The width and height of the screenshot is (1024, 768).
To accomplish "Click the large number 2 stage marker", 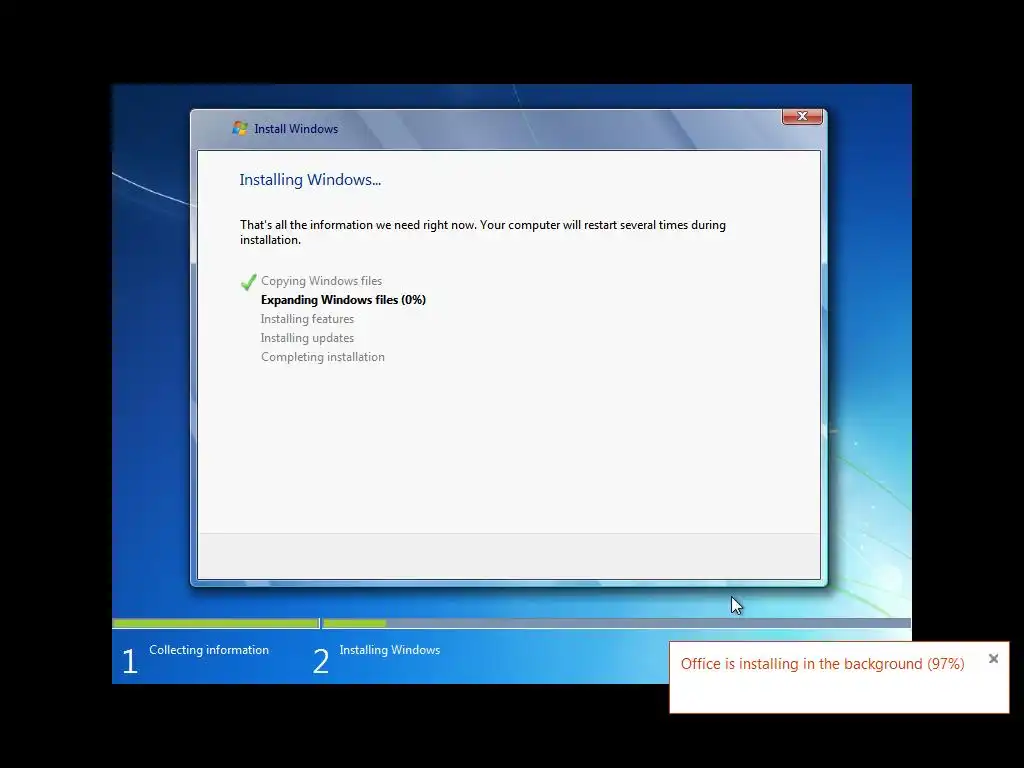I will pos(321,661).
